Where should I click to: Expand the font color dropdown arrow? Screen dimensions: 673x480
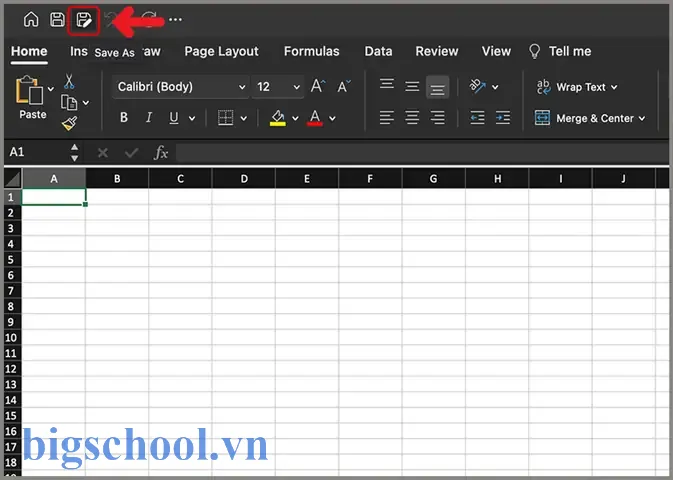point(332,118)
